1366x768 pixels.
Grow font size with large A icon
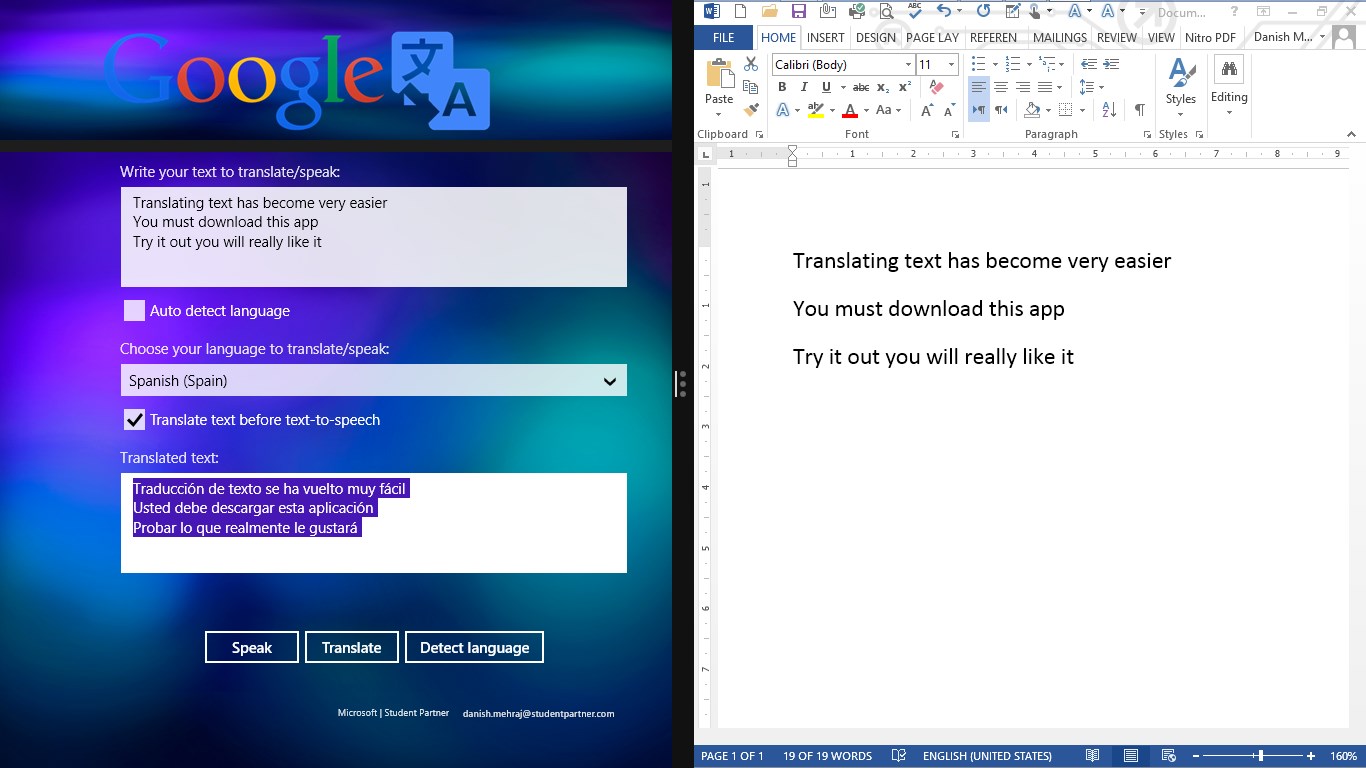click(x=927, y=110)
